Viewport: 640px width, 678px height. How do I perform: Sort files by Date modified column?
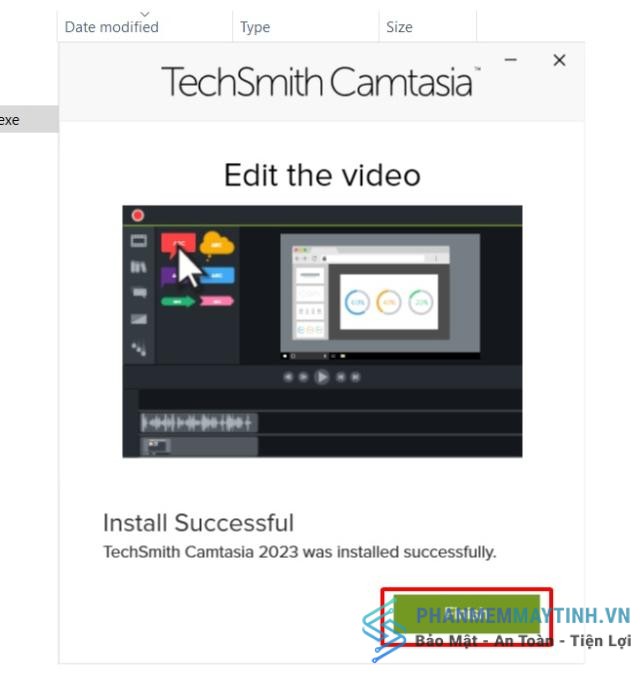(145, 27)
